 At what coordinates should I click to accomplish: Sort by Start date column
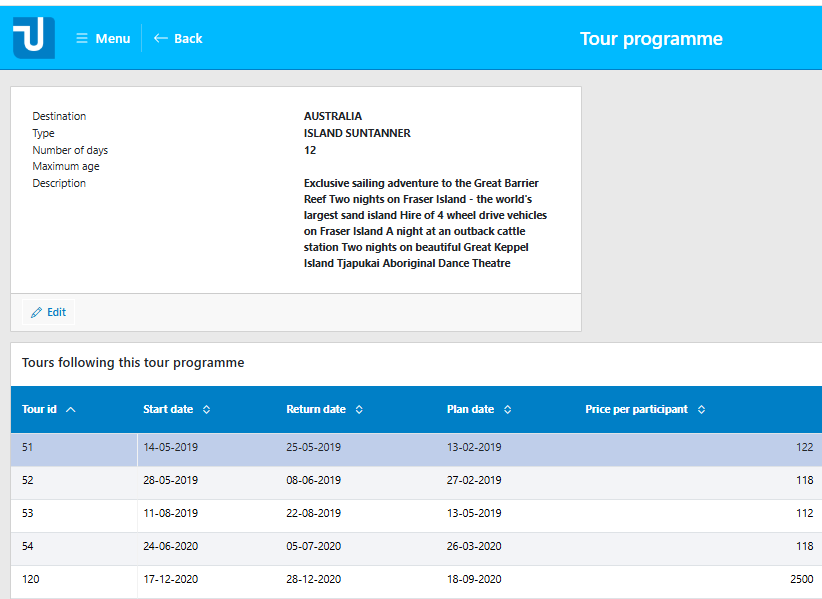click(x=168, y=409)
